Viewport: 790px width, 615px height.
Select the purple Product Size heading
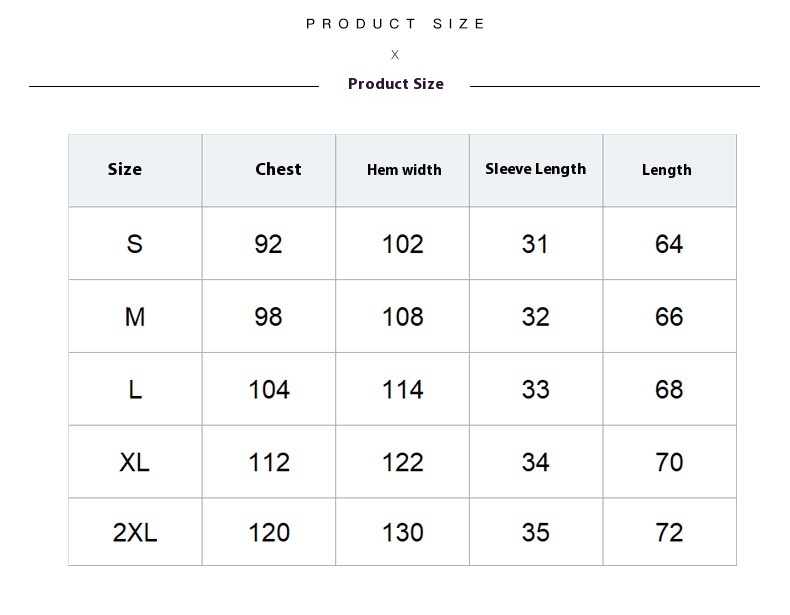tap(396, 84)
